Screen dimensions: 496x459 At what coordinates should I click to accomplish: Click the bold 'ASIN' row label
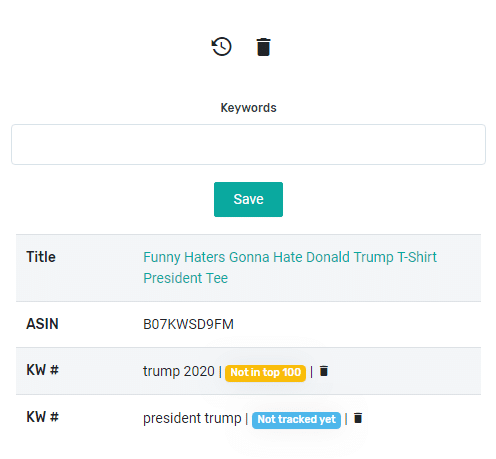[x=42, y=324]
